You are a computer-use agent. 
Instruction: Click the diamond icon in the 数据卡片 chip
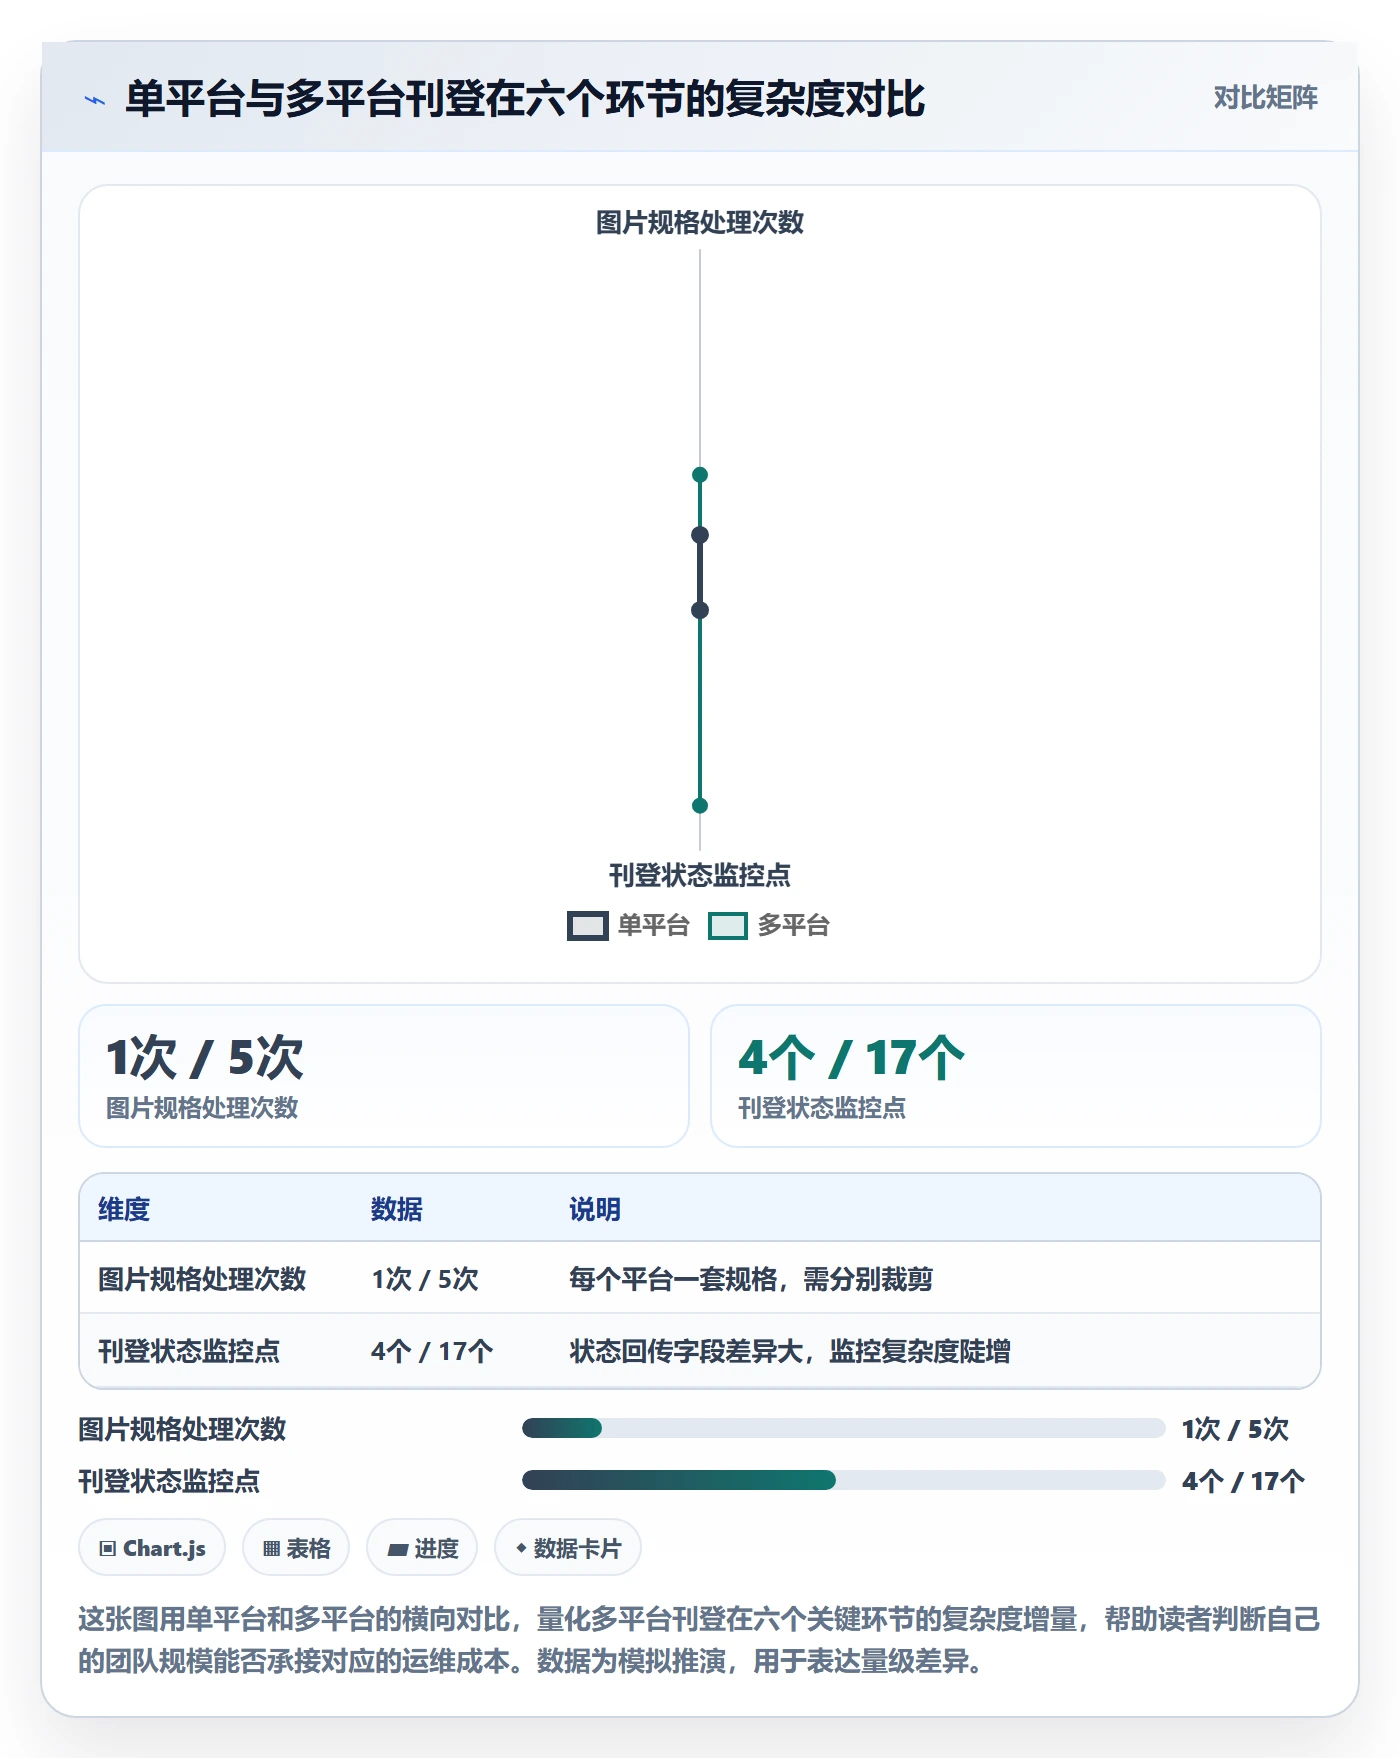tap(521, 1548)
